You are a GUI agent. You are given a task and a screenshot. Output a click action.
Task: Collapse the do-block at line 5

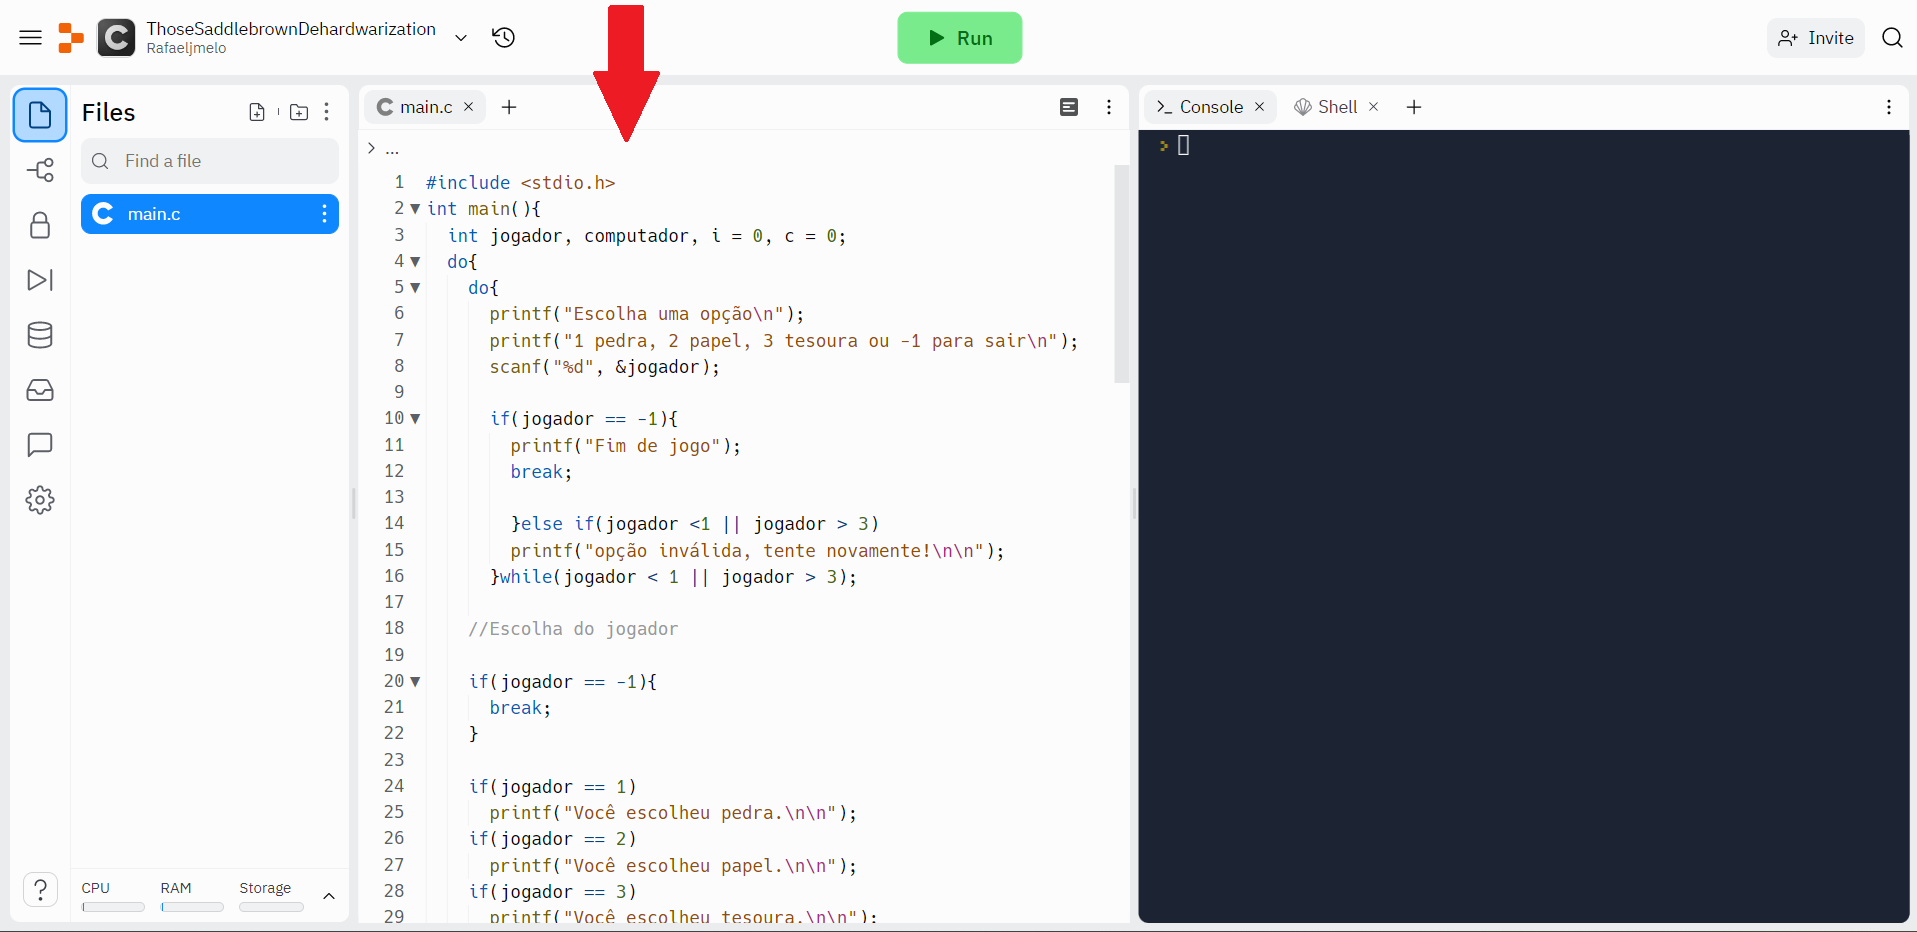click(x=417, y=288)
